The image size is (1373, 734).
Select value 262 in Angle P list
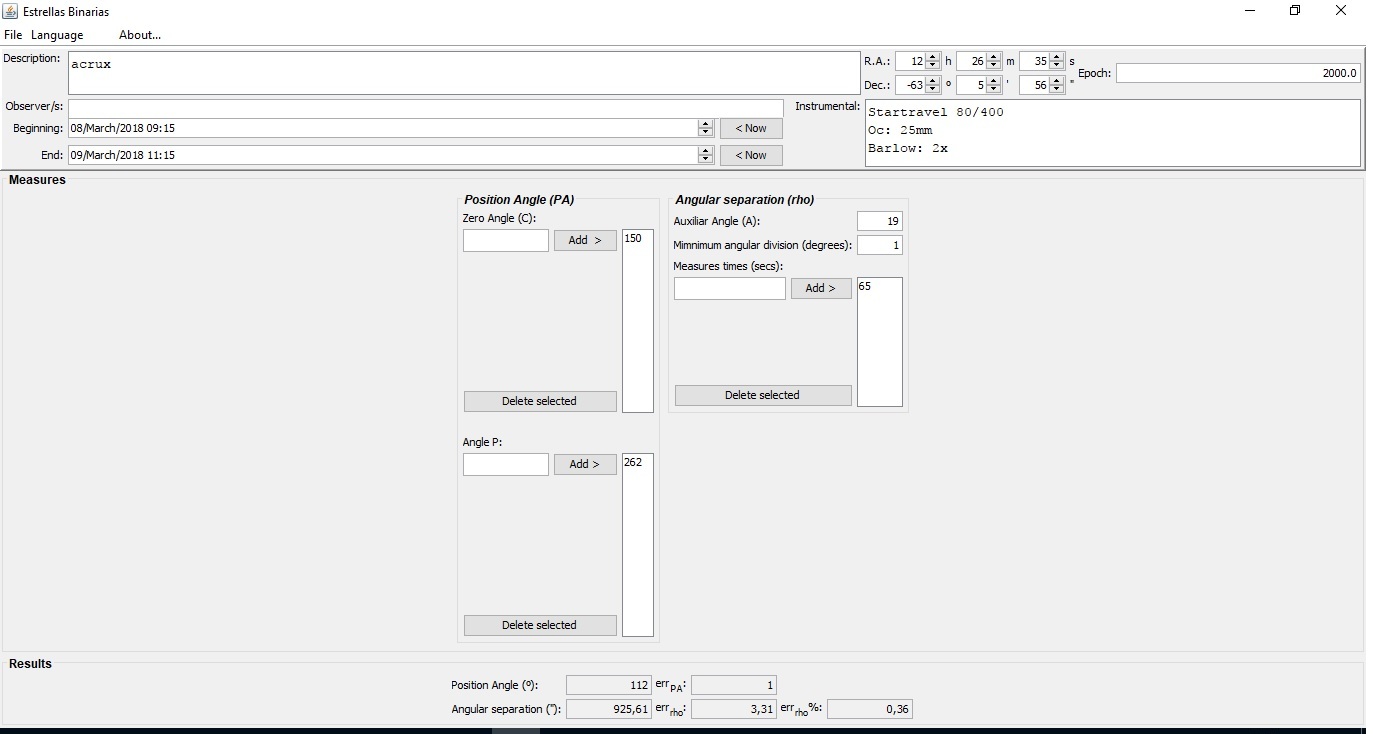click(x=637, y=463)
